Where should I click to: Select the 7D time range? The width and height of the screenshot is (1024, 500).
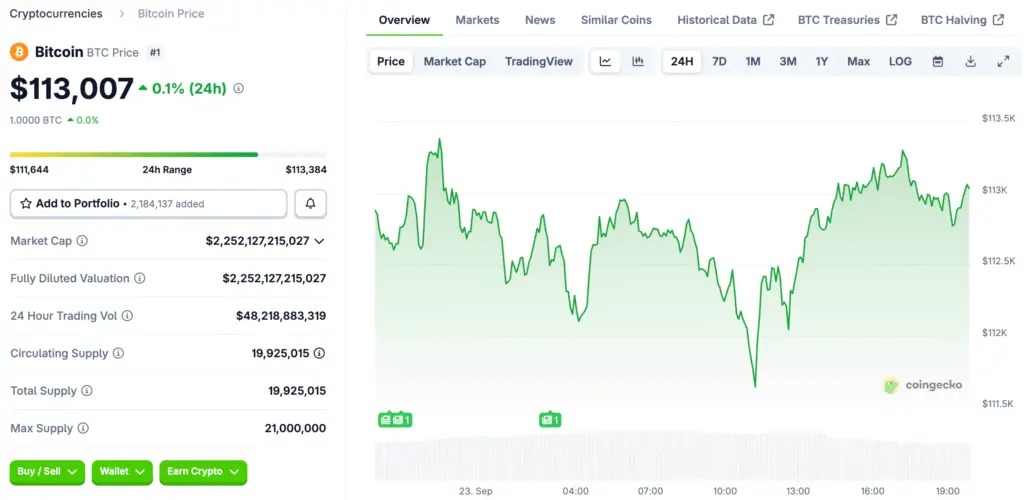(x=719, y=61)
